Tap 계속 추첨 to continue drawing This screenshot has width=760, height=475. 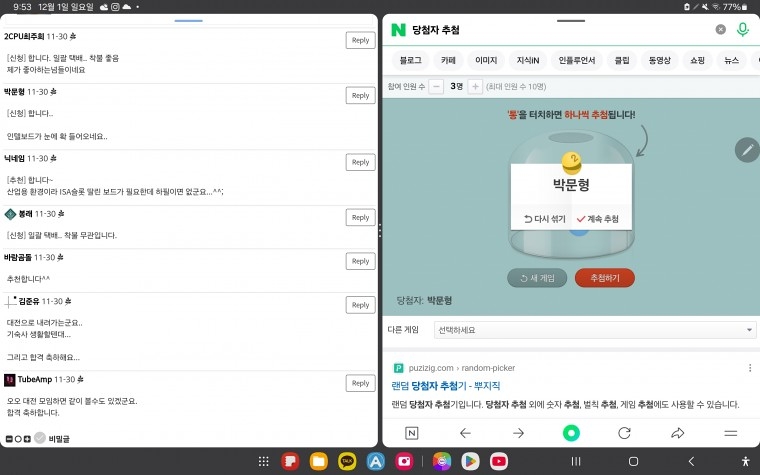click(598, 219)
